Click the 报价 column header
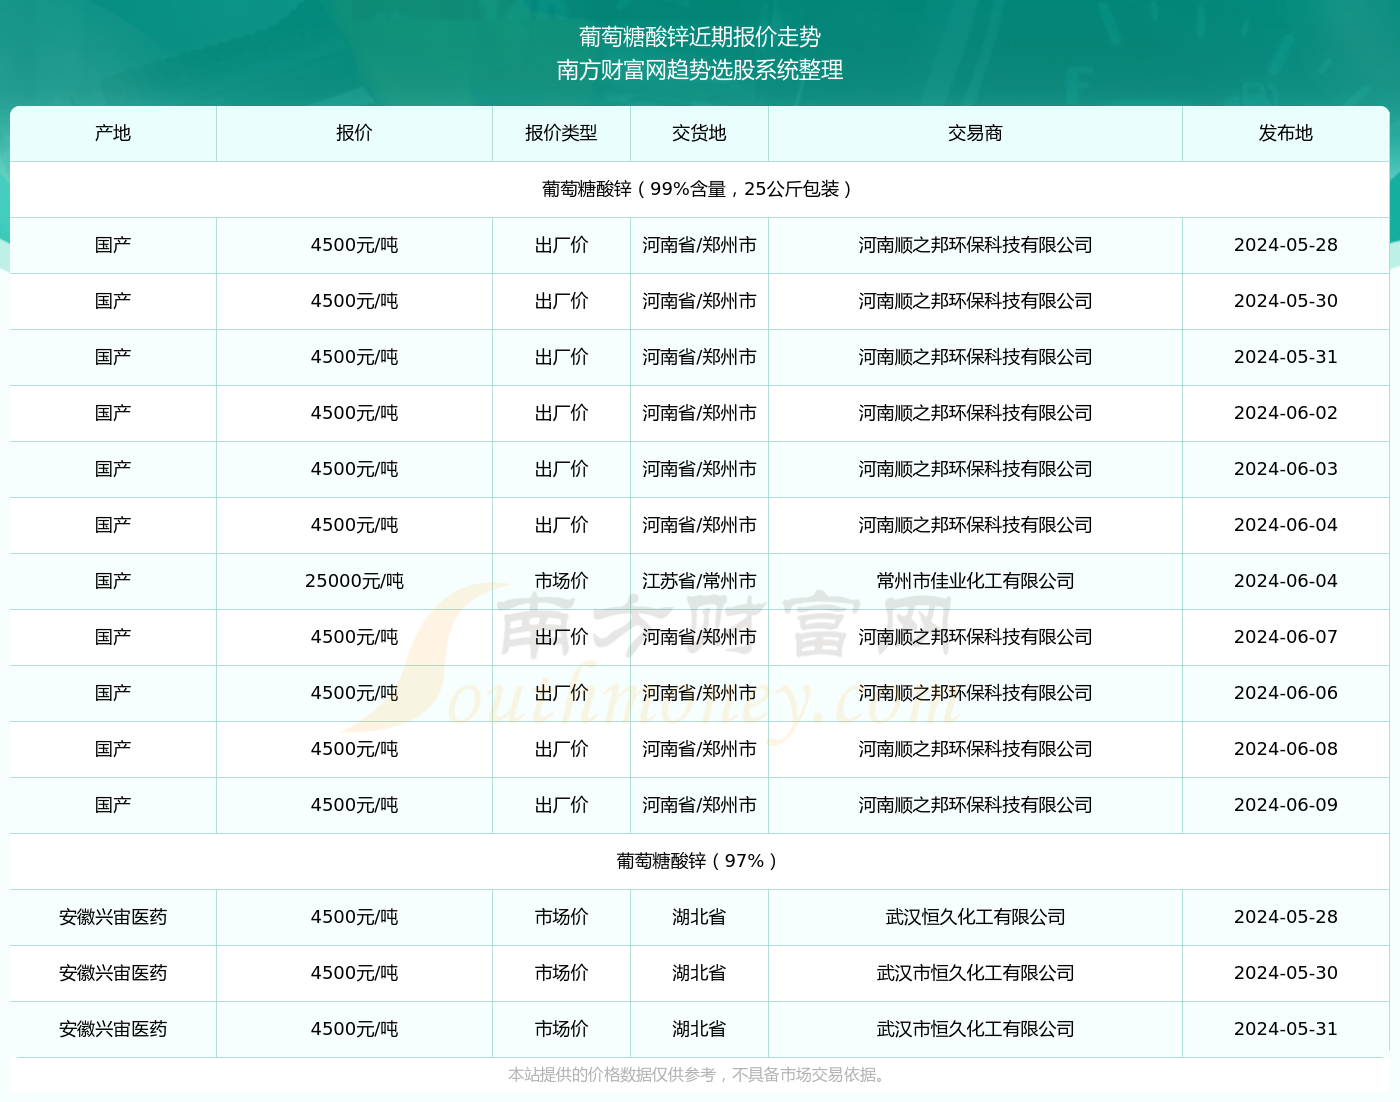 point(354,133)
